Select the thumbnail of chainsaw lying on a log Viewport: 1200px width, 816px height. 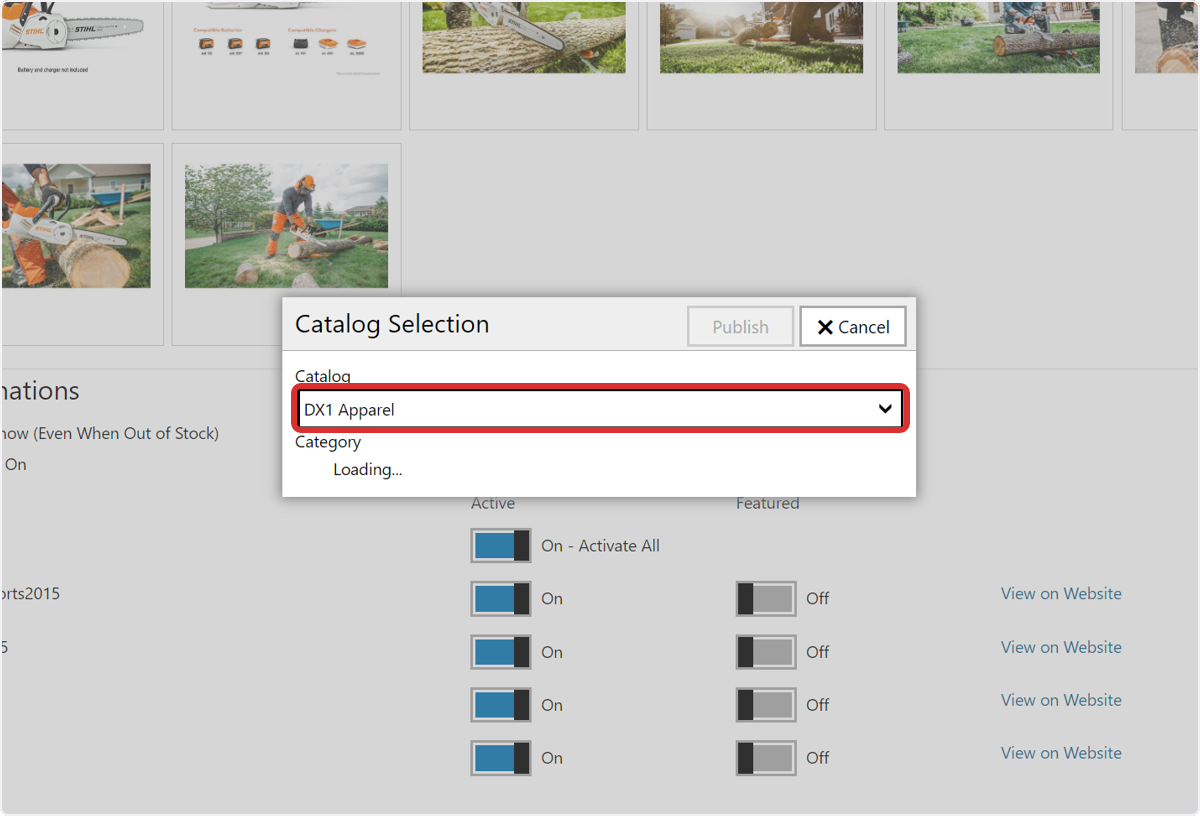[524, 65]
